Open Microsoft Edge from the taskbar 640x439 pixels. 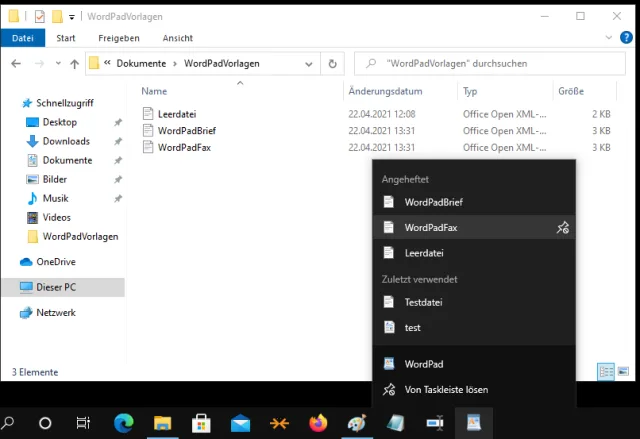pos(124,423)
